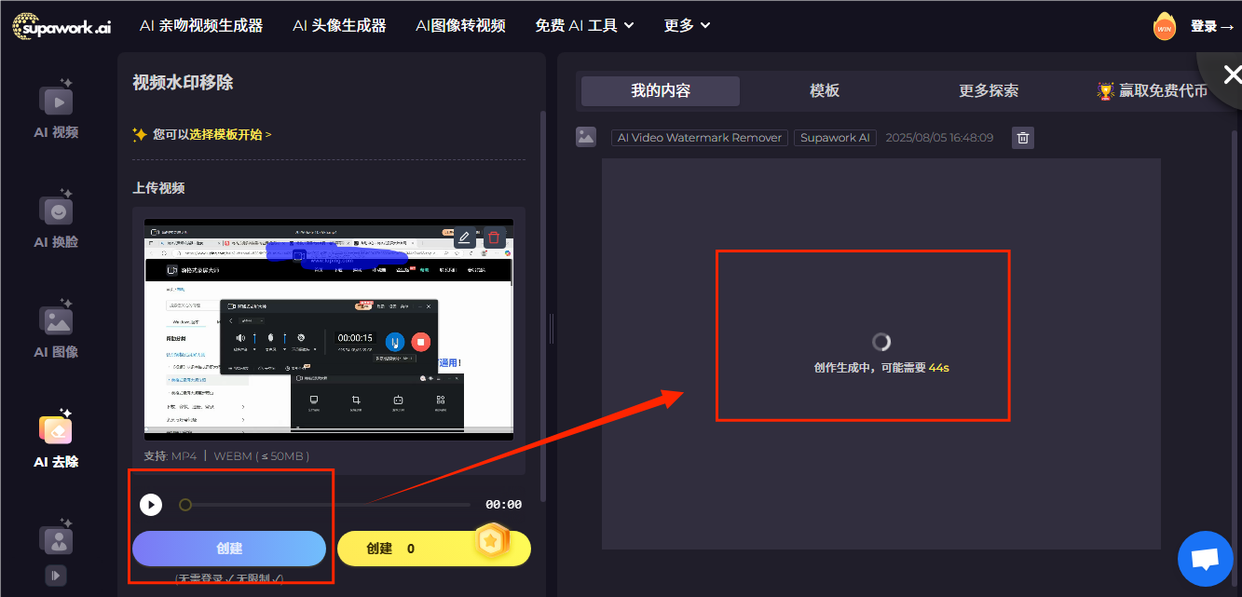Expand 免费 AI 工具 dropdown
Screen dimensions: 1242x597
click(585, 26)
